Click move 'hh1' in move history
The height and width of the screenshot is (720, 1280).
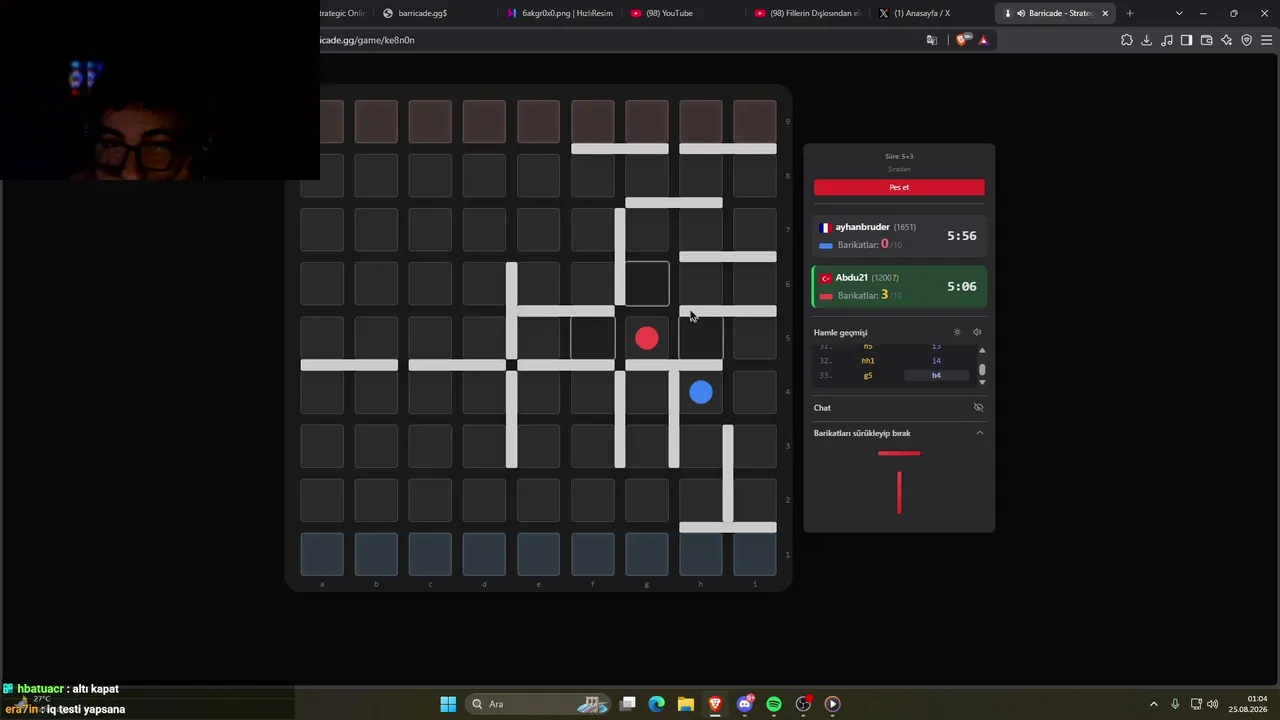pyautogui.click(x=868, y=360)
